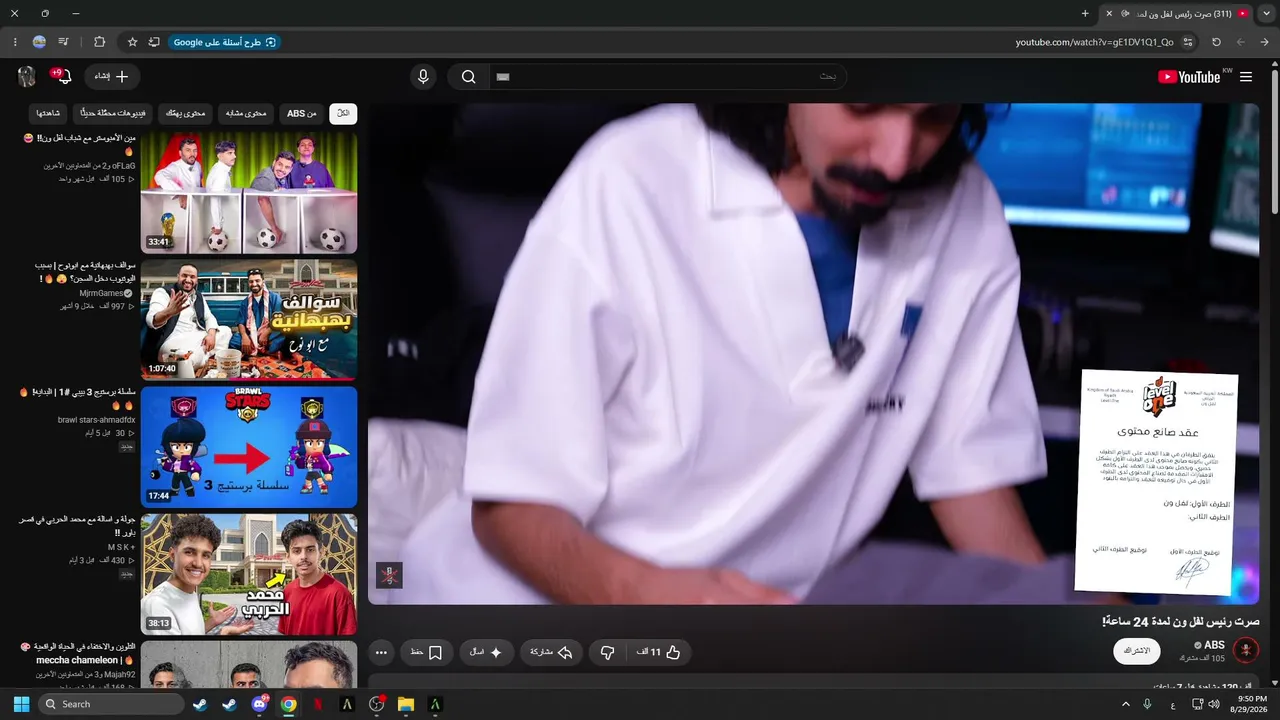
Task: Open the 1:07:40 'سوالف بهبهانية' thumbnail
Action: pos(249,320)
